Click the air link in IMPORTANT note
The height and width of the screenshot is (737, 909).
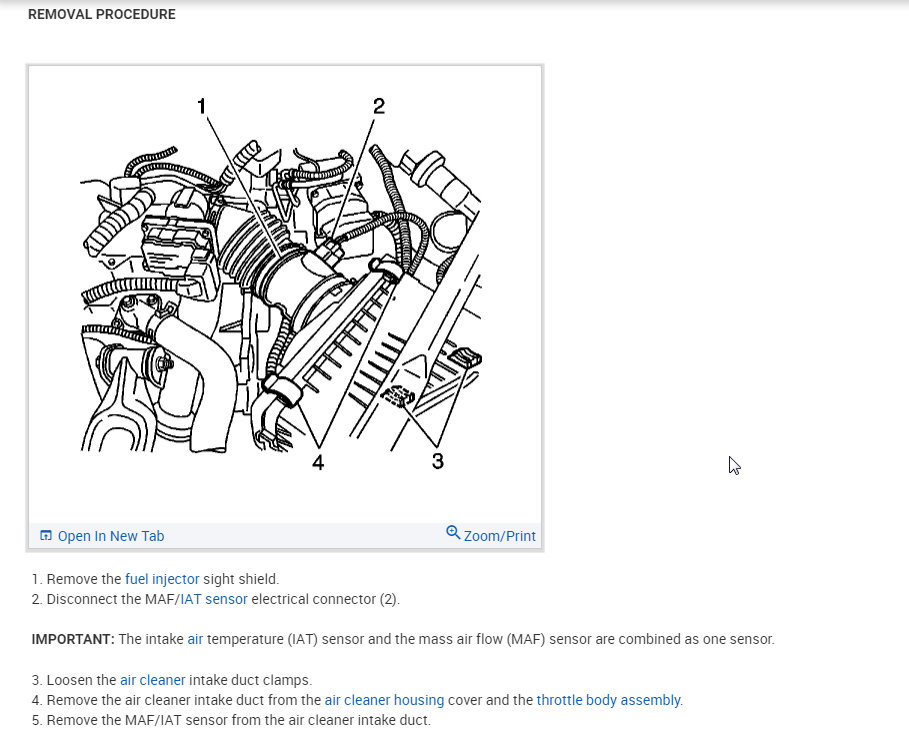195,639
